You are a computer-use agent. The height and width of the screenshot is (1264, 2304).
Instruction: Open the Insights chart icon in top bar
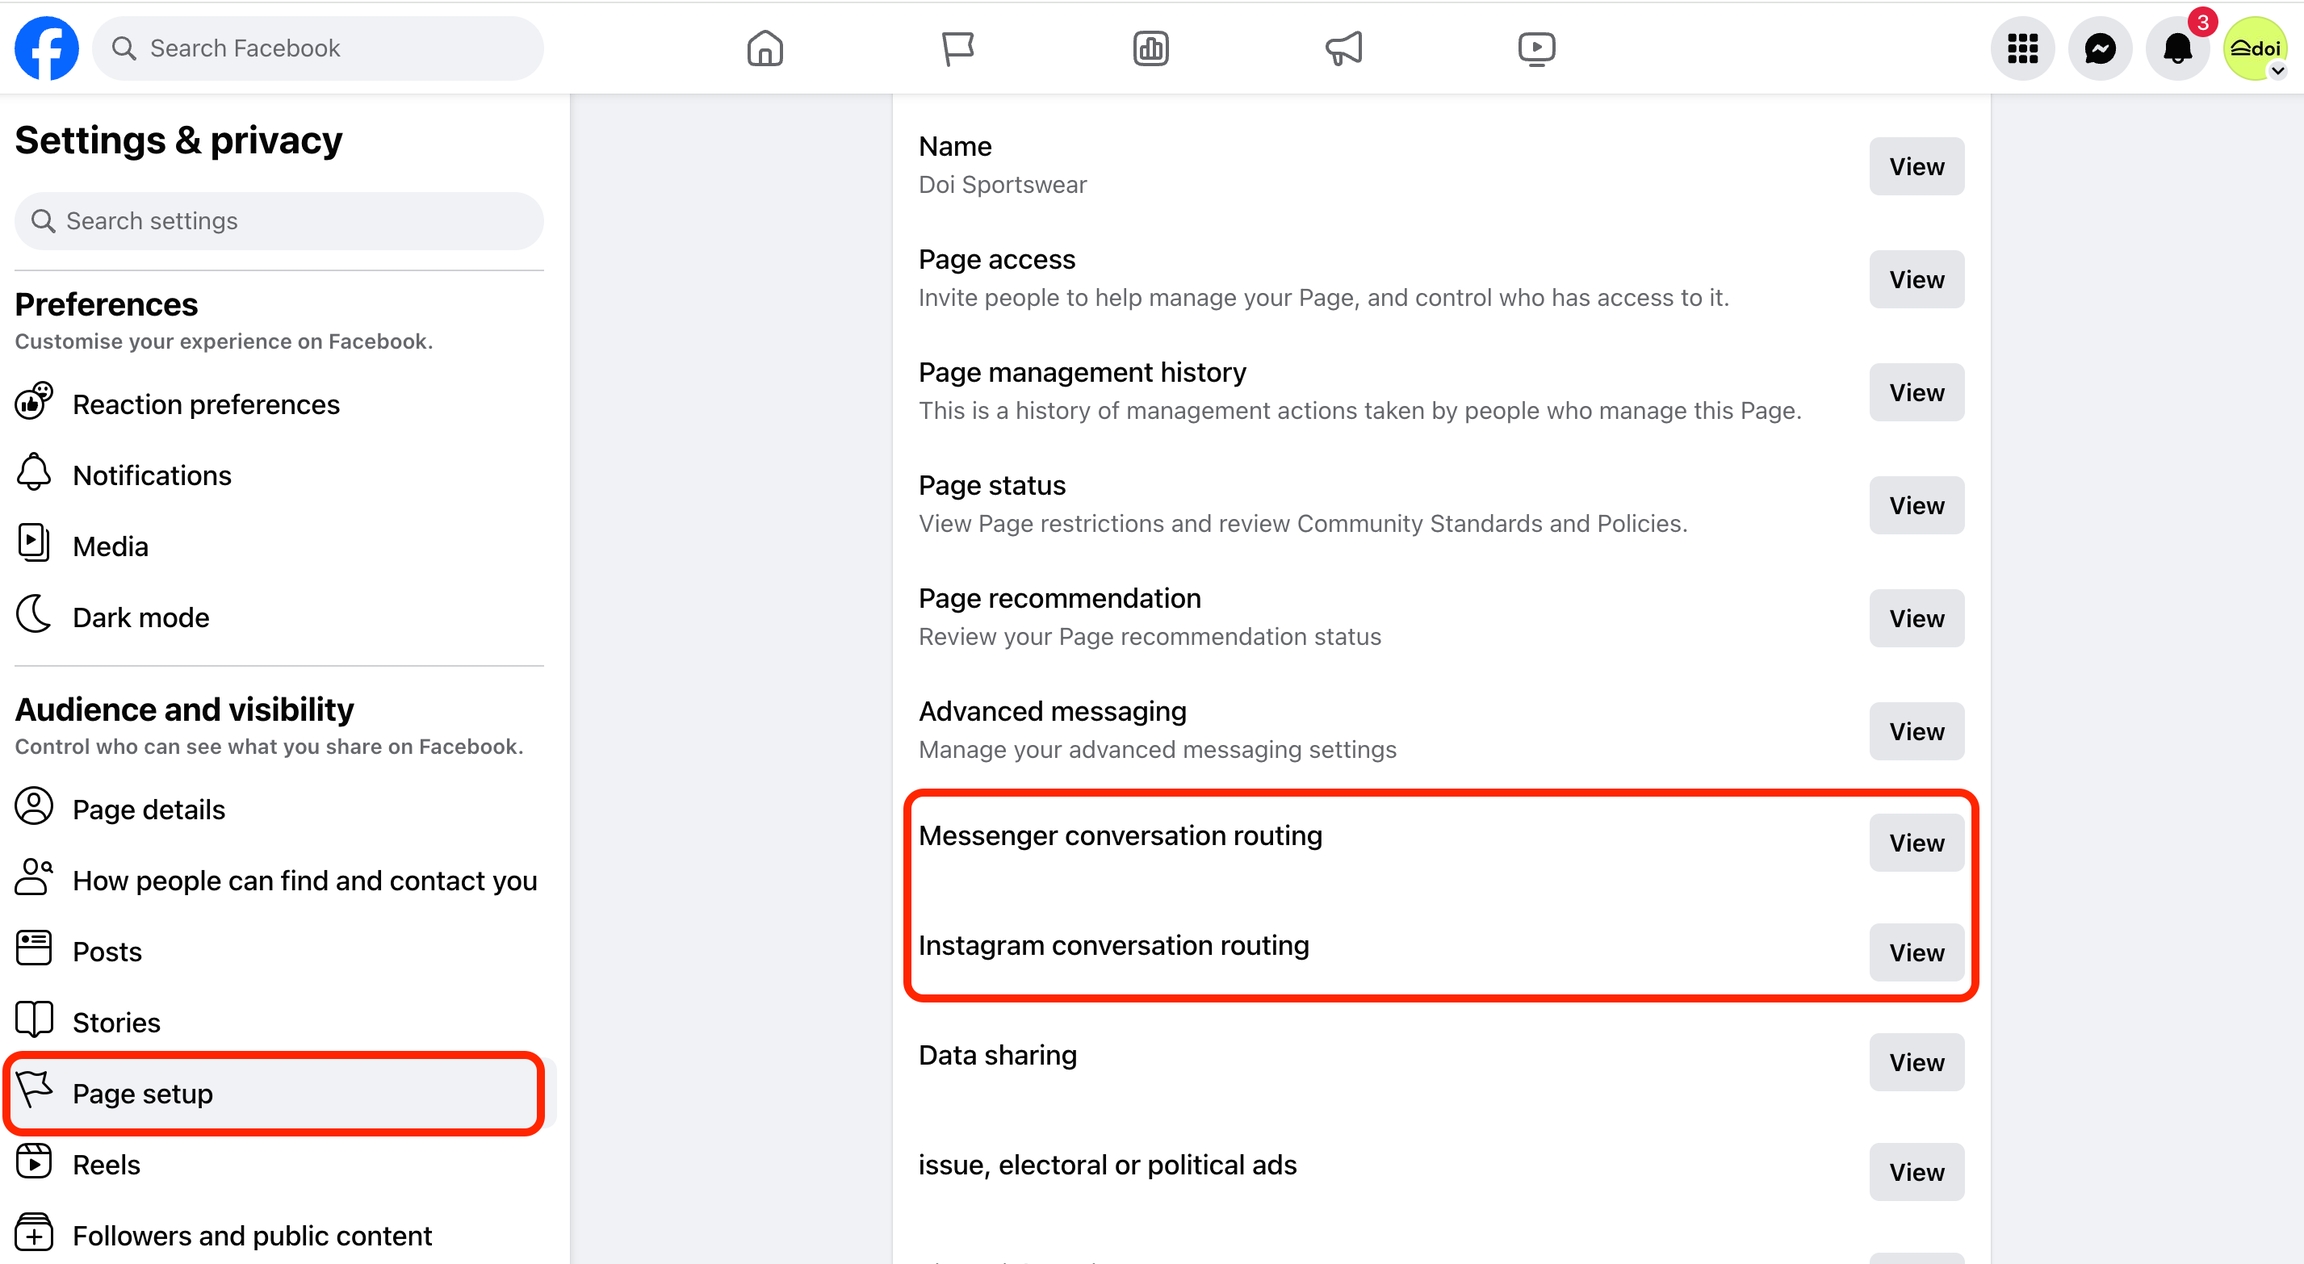[1150, 48]
